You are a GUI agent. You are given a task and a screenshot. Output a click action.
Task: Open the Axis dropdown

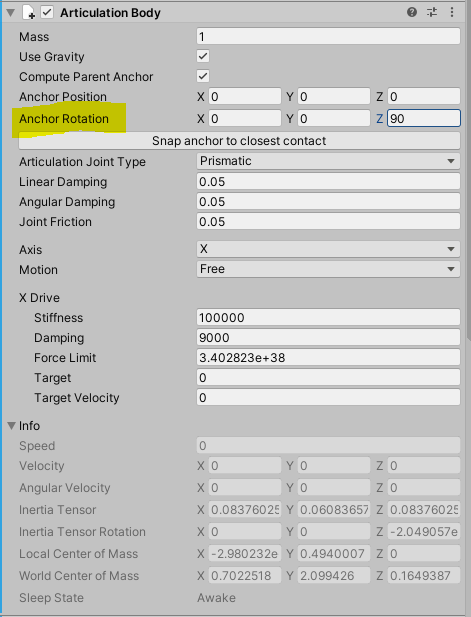pyautogui.click(x=328, y=249)
